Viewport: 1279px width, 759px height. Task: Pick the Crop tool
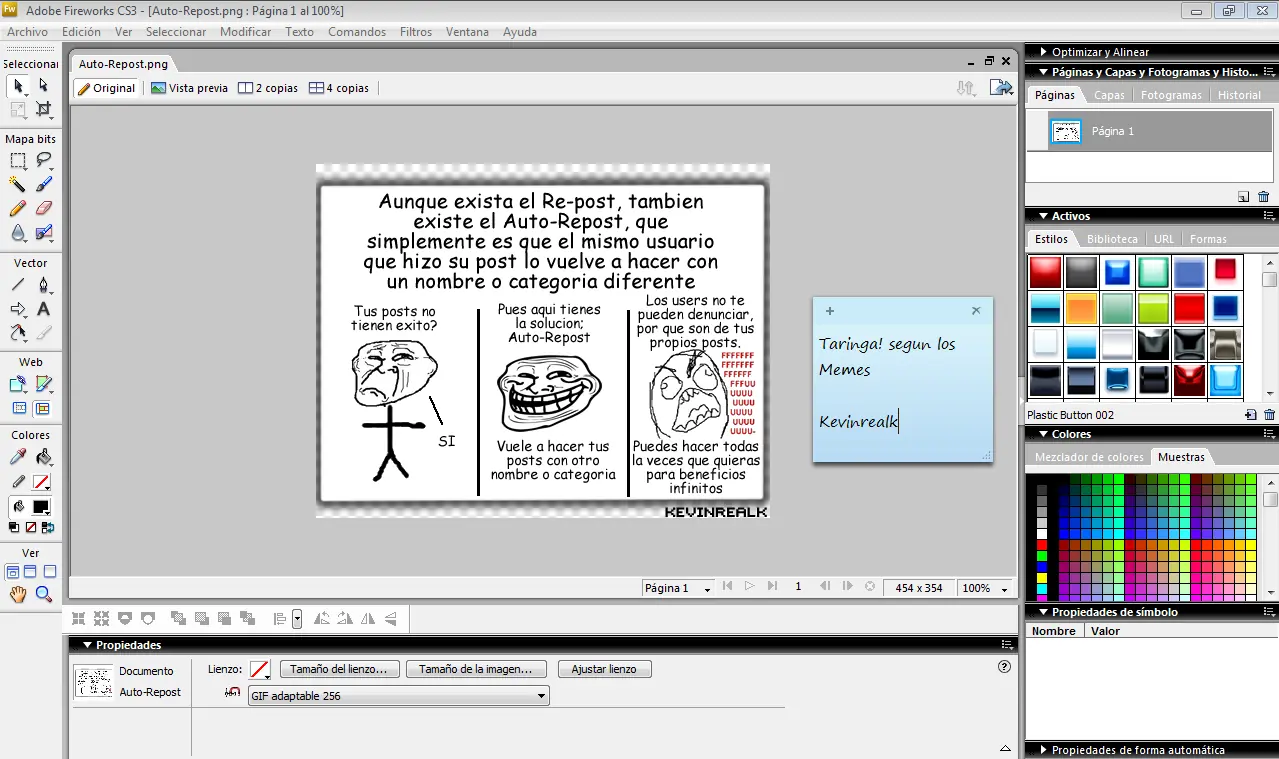43,109
